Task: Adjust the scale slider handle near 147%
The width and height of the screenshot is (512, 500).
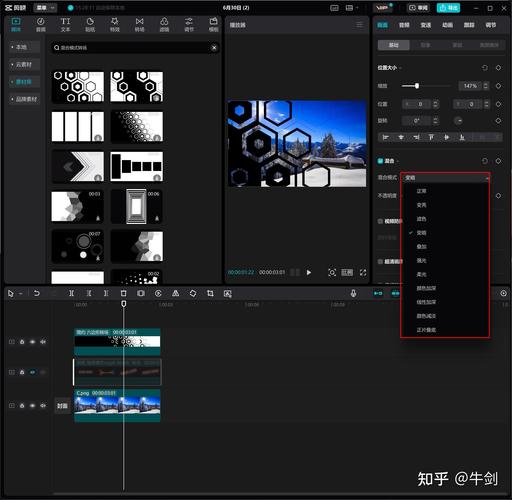Action: (417, 86)
